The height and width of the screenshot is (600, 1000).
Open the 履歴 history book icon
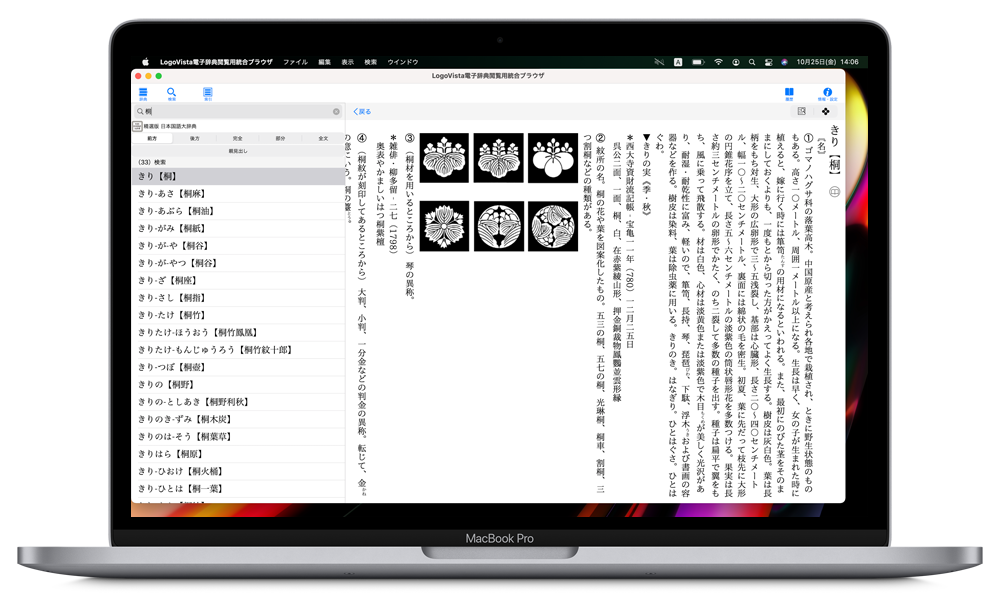(x=789, y=94)
